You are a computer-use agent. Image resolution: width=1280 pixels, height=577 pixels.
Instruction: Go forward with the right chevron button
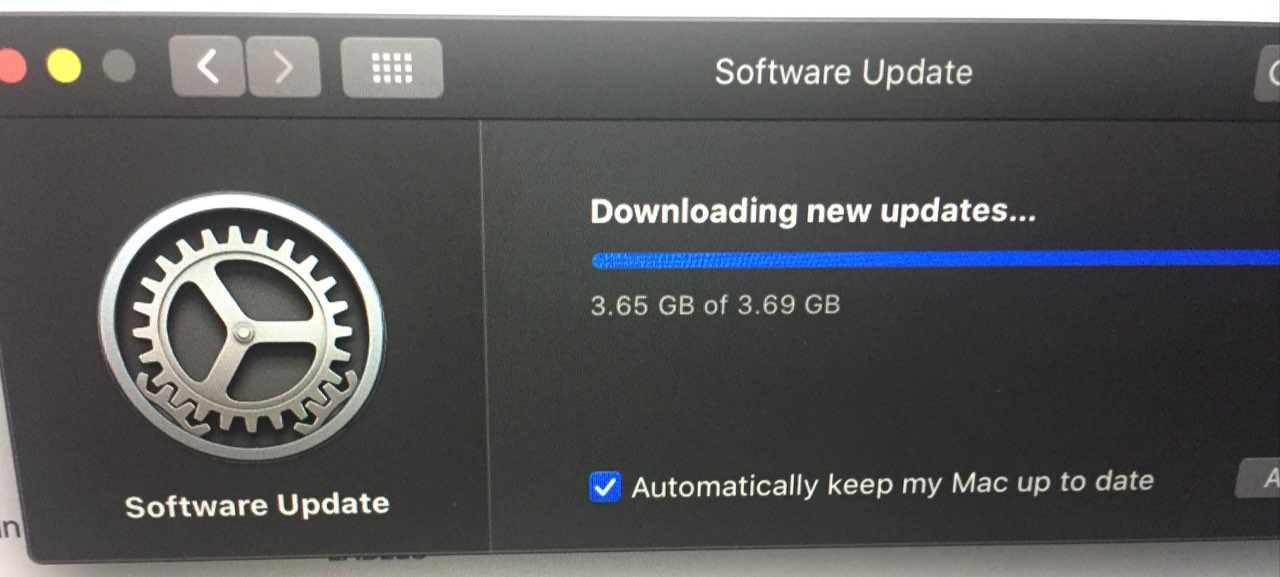click(284, 67)
